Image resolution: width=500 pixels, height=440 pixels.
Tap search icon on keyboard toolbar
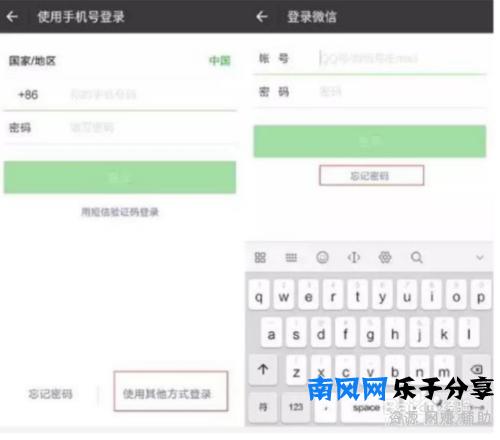417,257
